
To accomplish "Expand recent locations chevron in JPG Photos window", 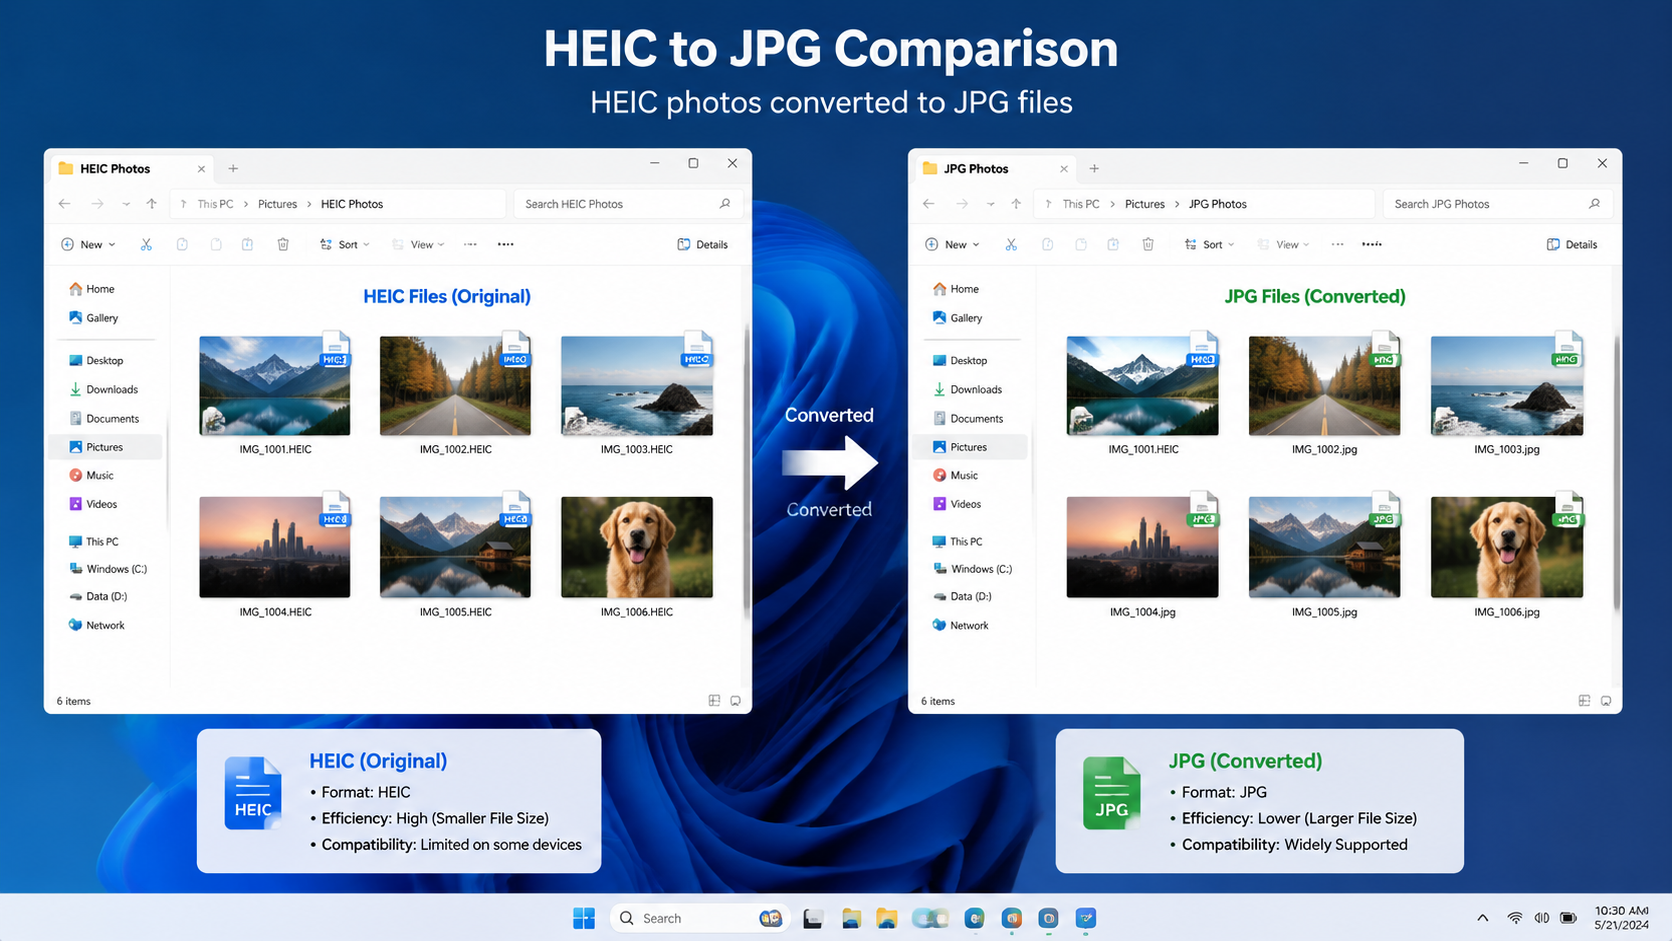I will click(x=990, y=204).
